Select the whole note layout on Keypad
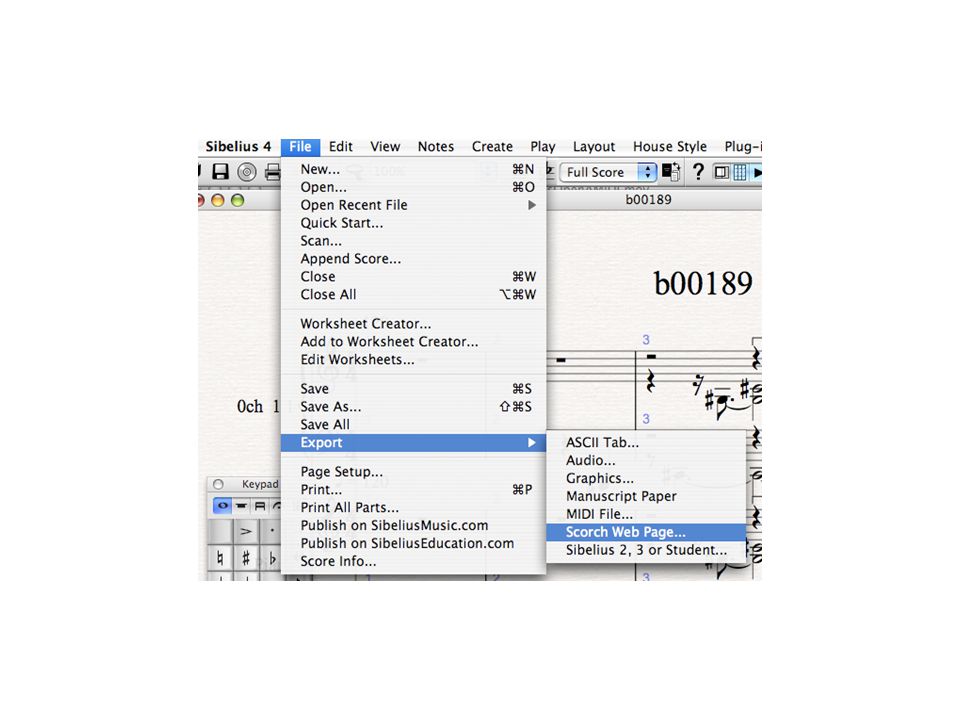 tap(222, 506)
